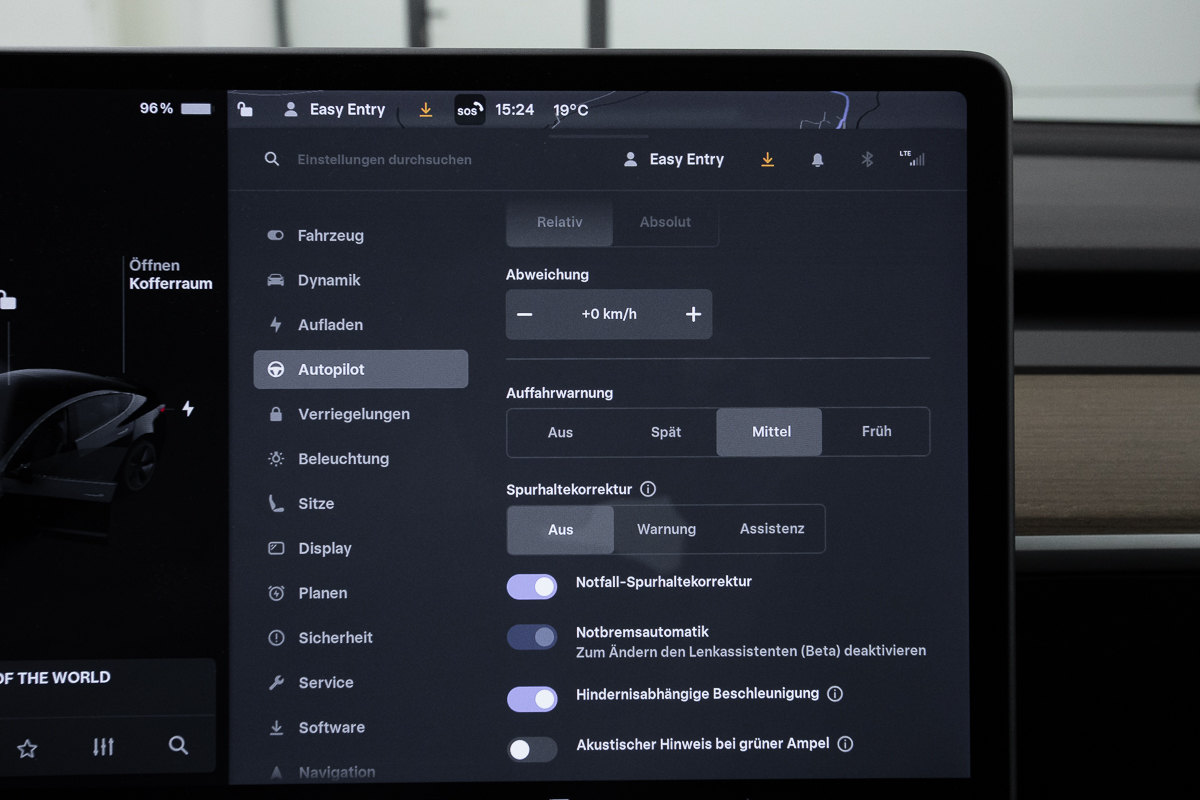
Task: Tap the lock icon in top status bar
Action: tap(245, 109)
